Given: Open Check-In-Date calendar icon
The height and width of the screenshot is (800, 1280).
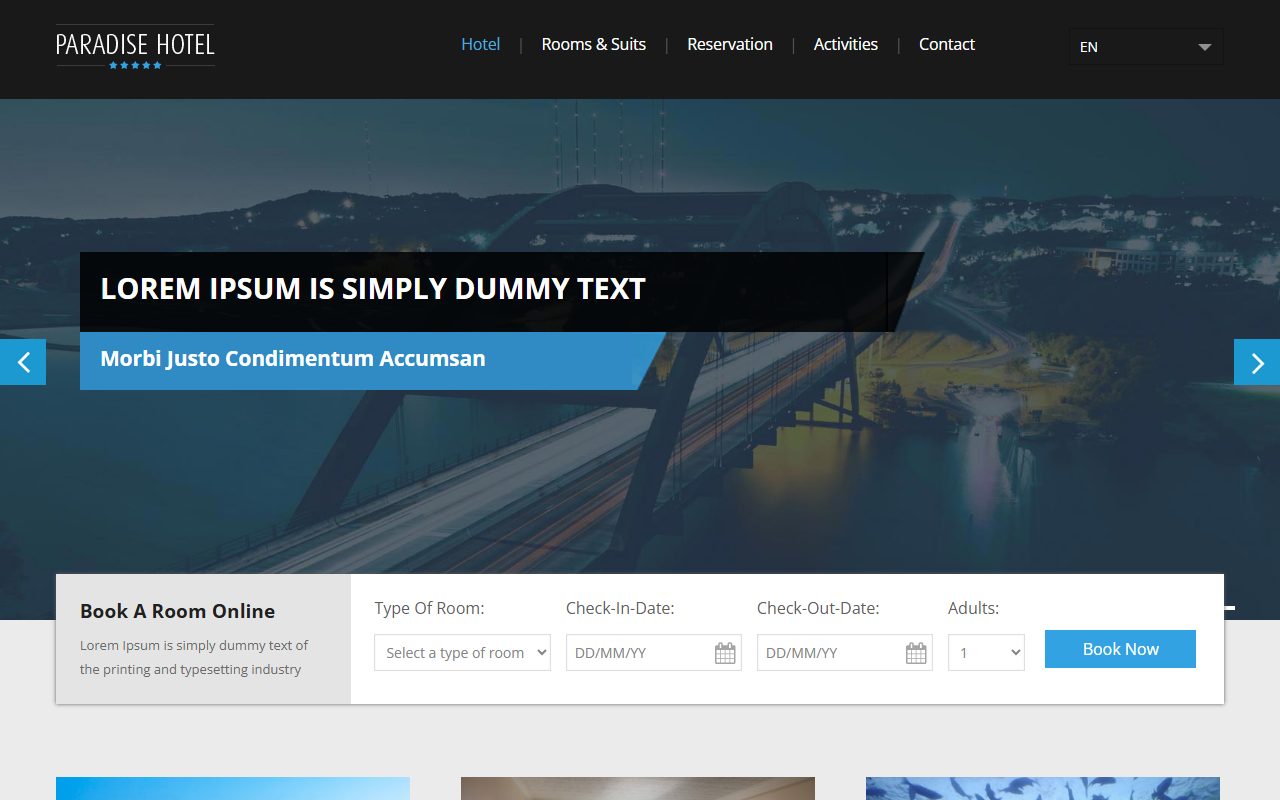Looking at the screenshot, I should tap(725, 653).
